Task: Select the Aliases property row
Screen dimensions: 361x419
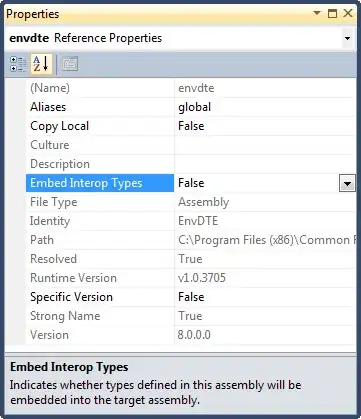Action: (x=191, y=107)
